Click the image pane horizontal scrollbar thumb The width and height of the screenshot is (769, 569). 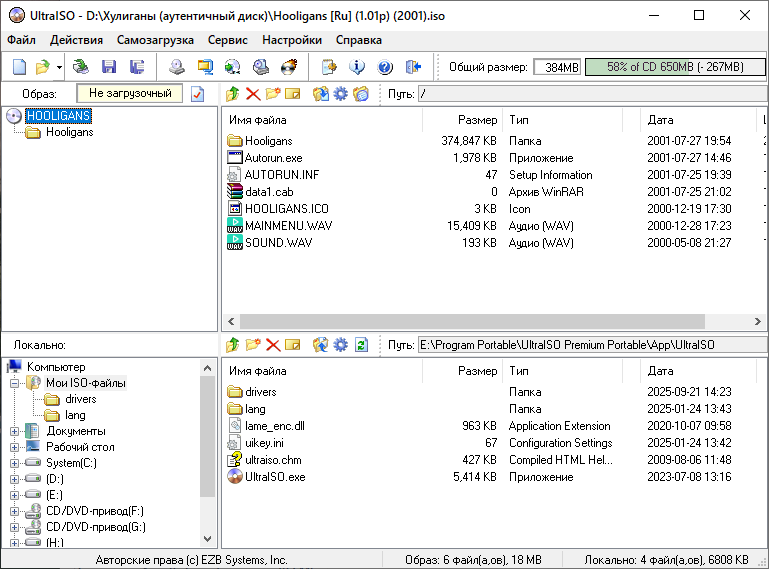coord(472,321)
